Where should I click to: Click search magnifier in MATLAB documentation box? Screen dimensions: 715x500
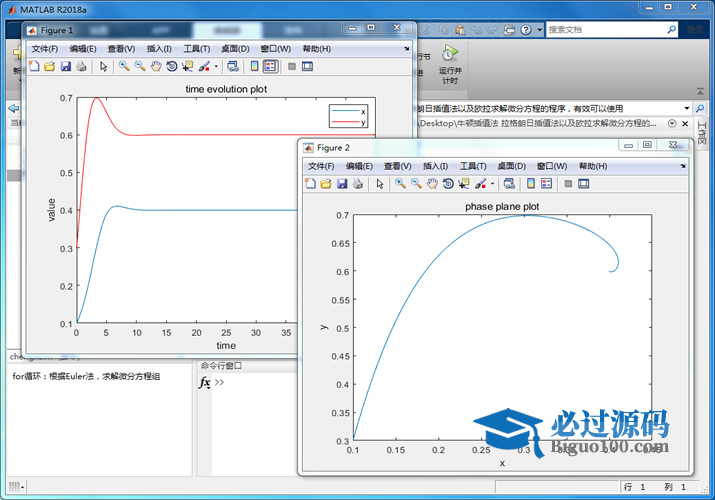pos(672,30)
